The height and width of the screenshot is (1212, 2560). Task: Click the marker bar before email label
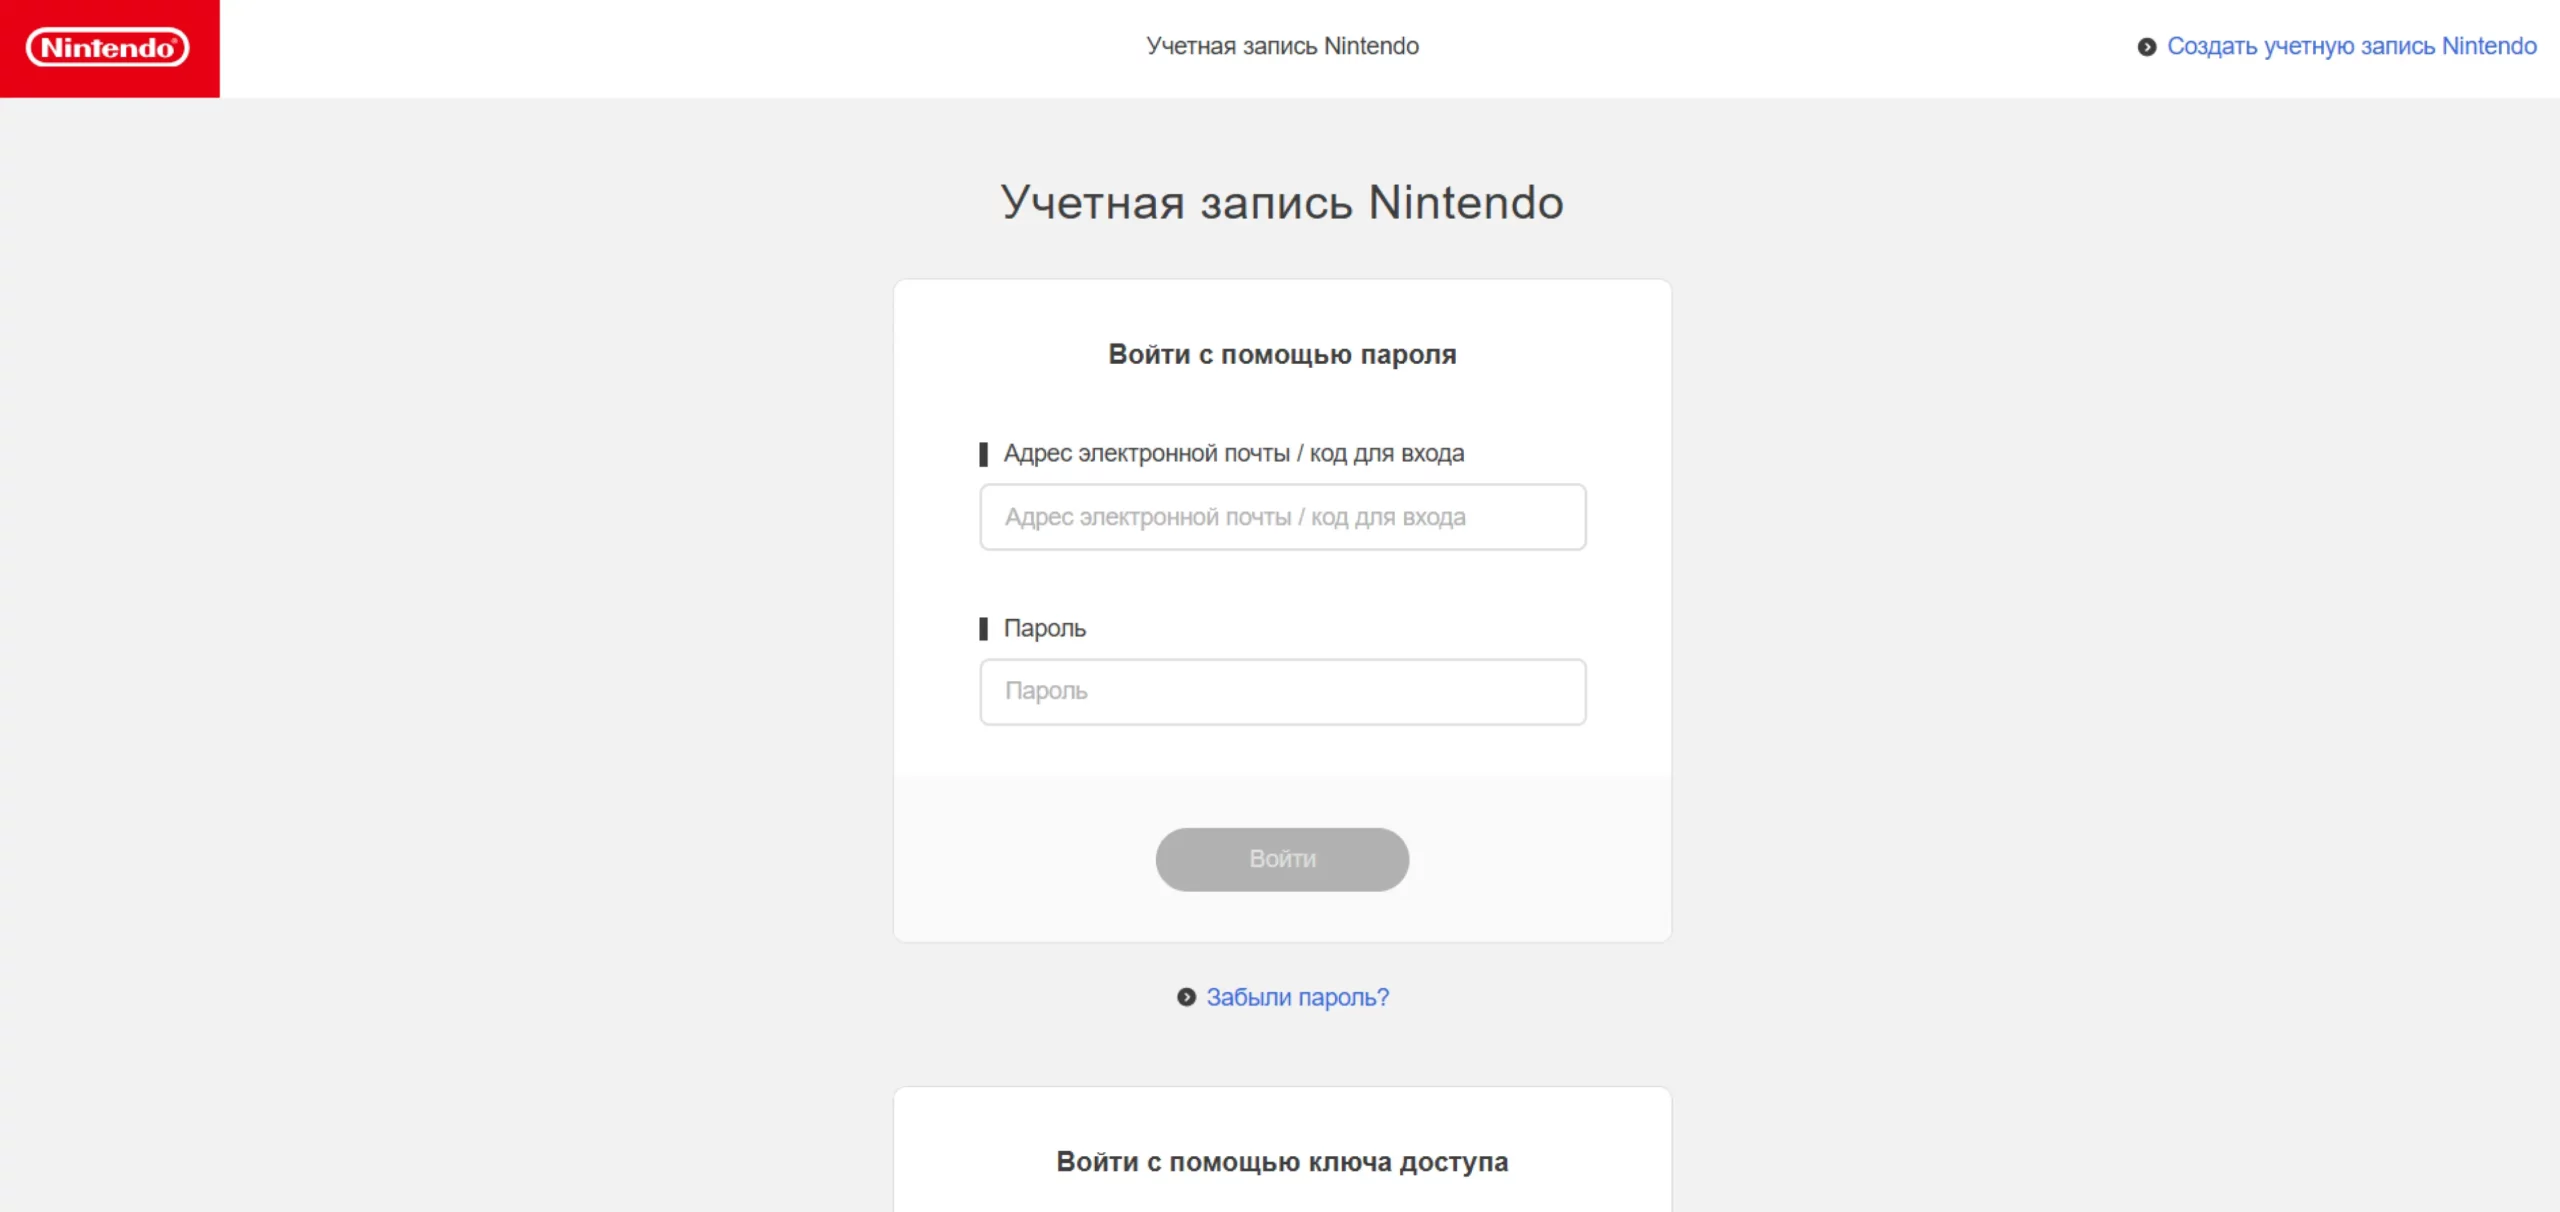coord(983,454)
